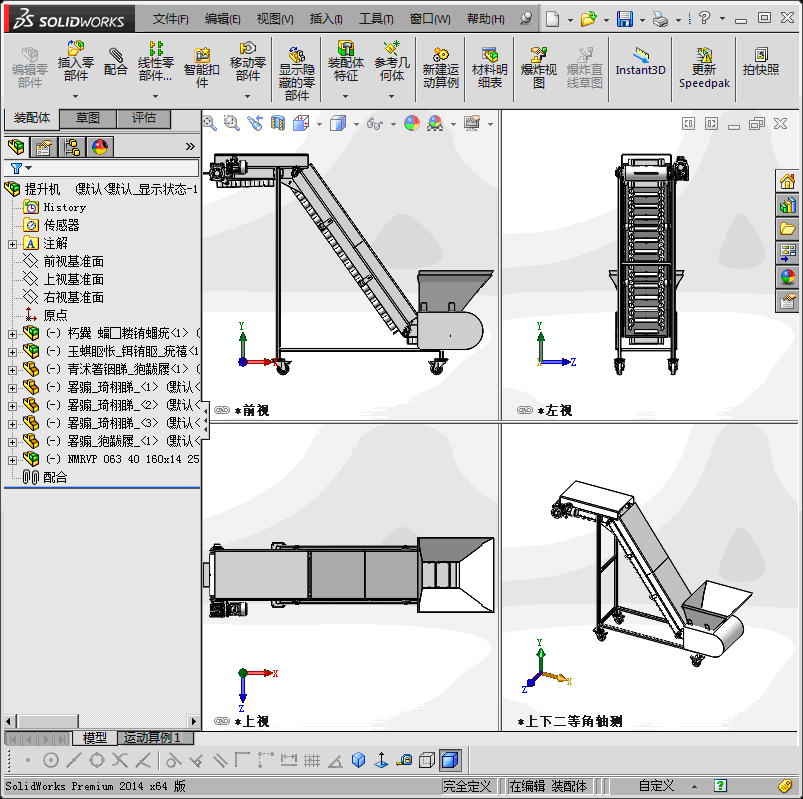Click Show Hidden Components (显示隐藏的零部件)
Screen dimensions: 803x799
pyautogui.click(x=297, y=74)
